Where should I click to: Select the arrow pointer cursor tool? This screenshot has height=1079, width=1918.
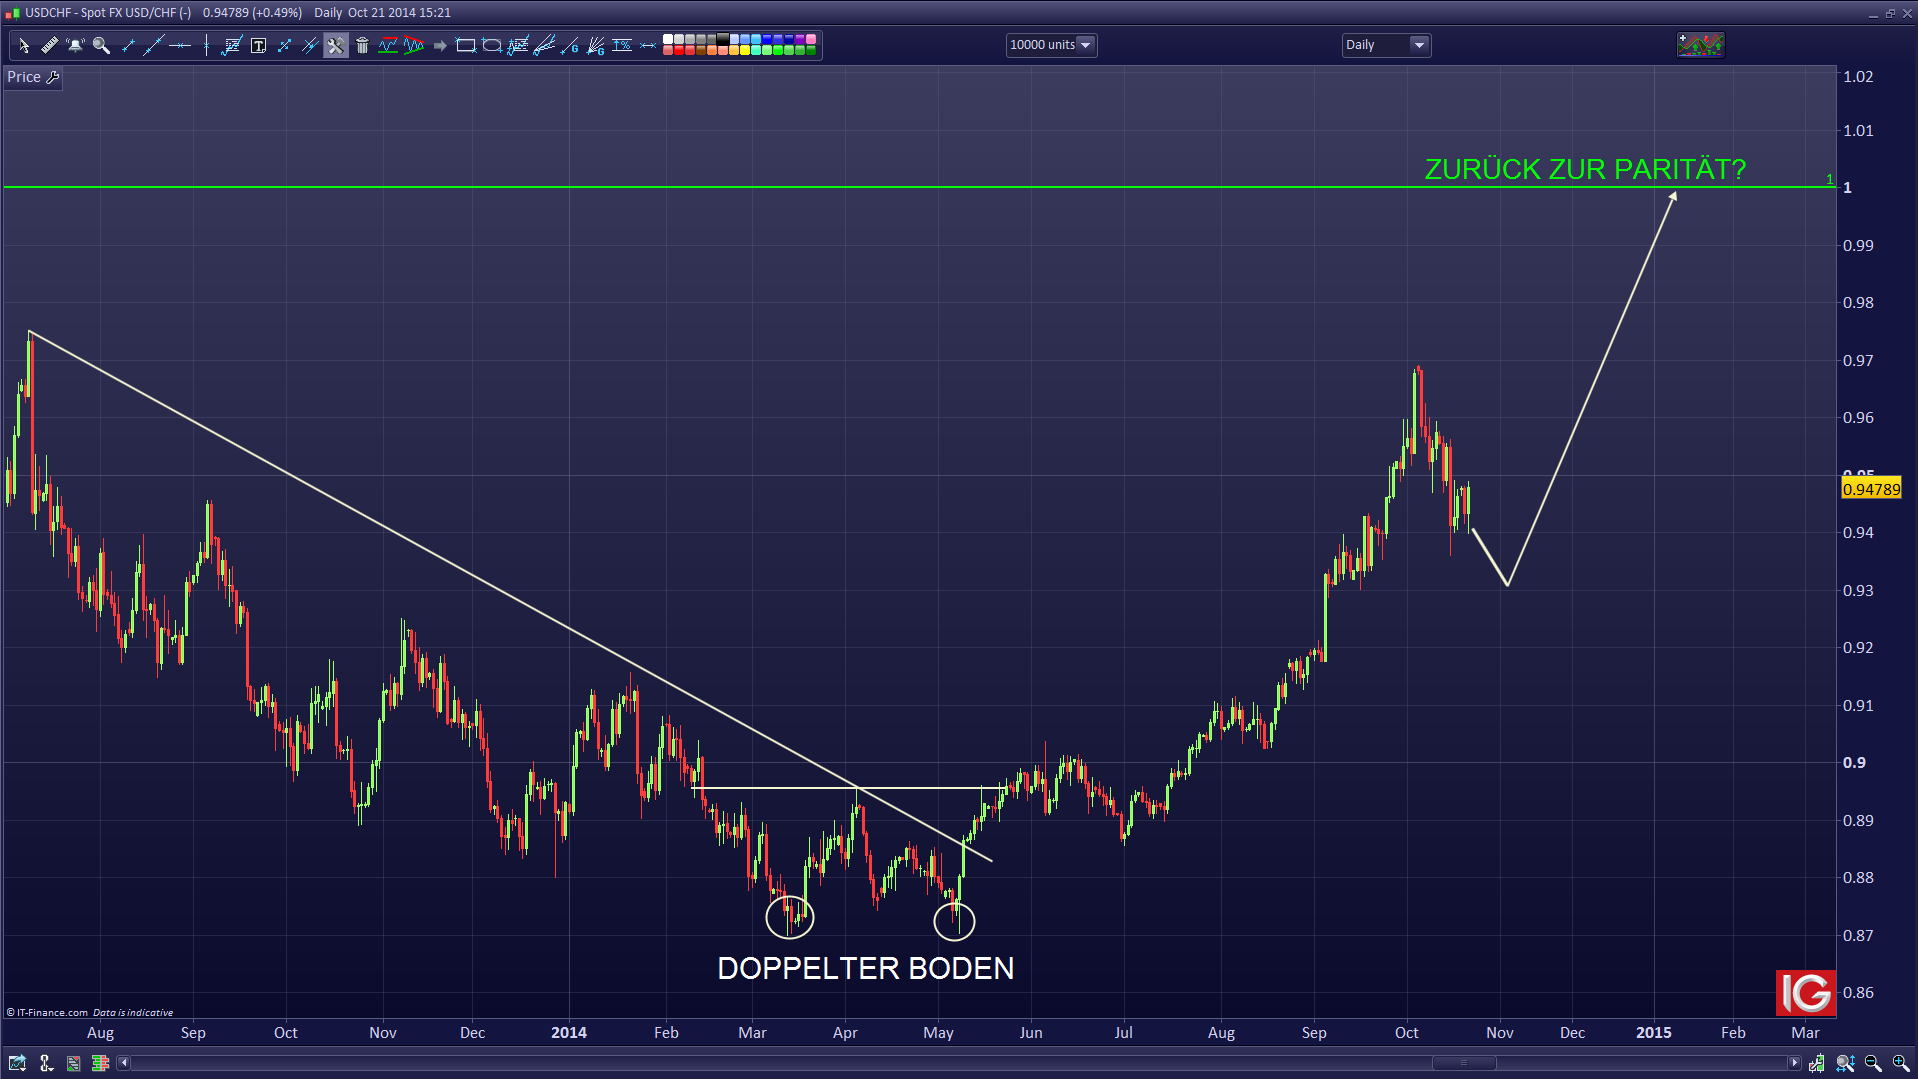23,45
